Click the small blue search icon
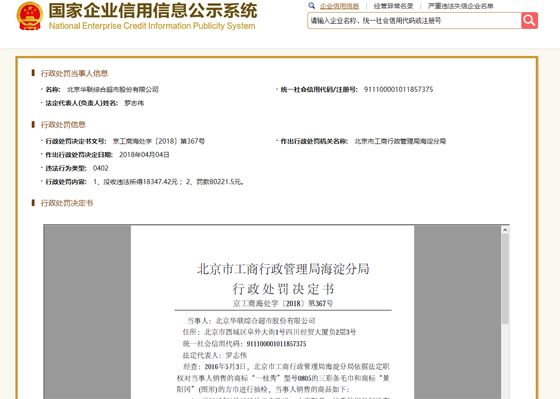This screenshot has height=399, width=560. pyautogui.click(x=311, y=6)
